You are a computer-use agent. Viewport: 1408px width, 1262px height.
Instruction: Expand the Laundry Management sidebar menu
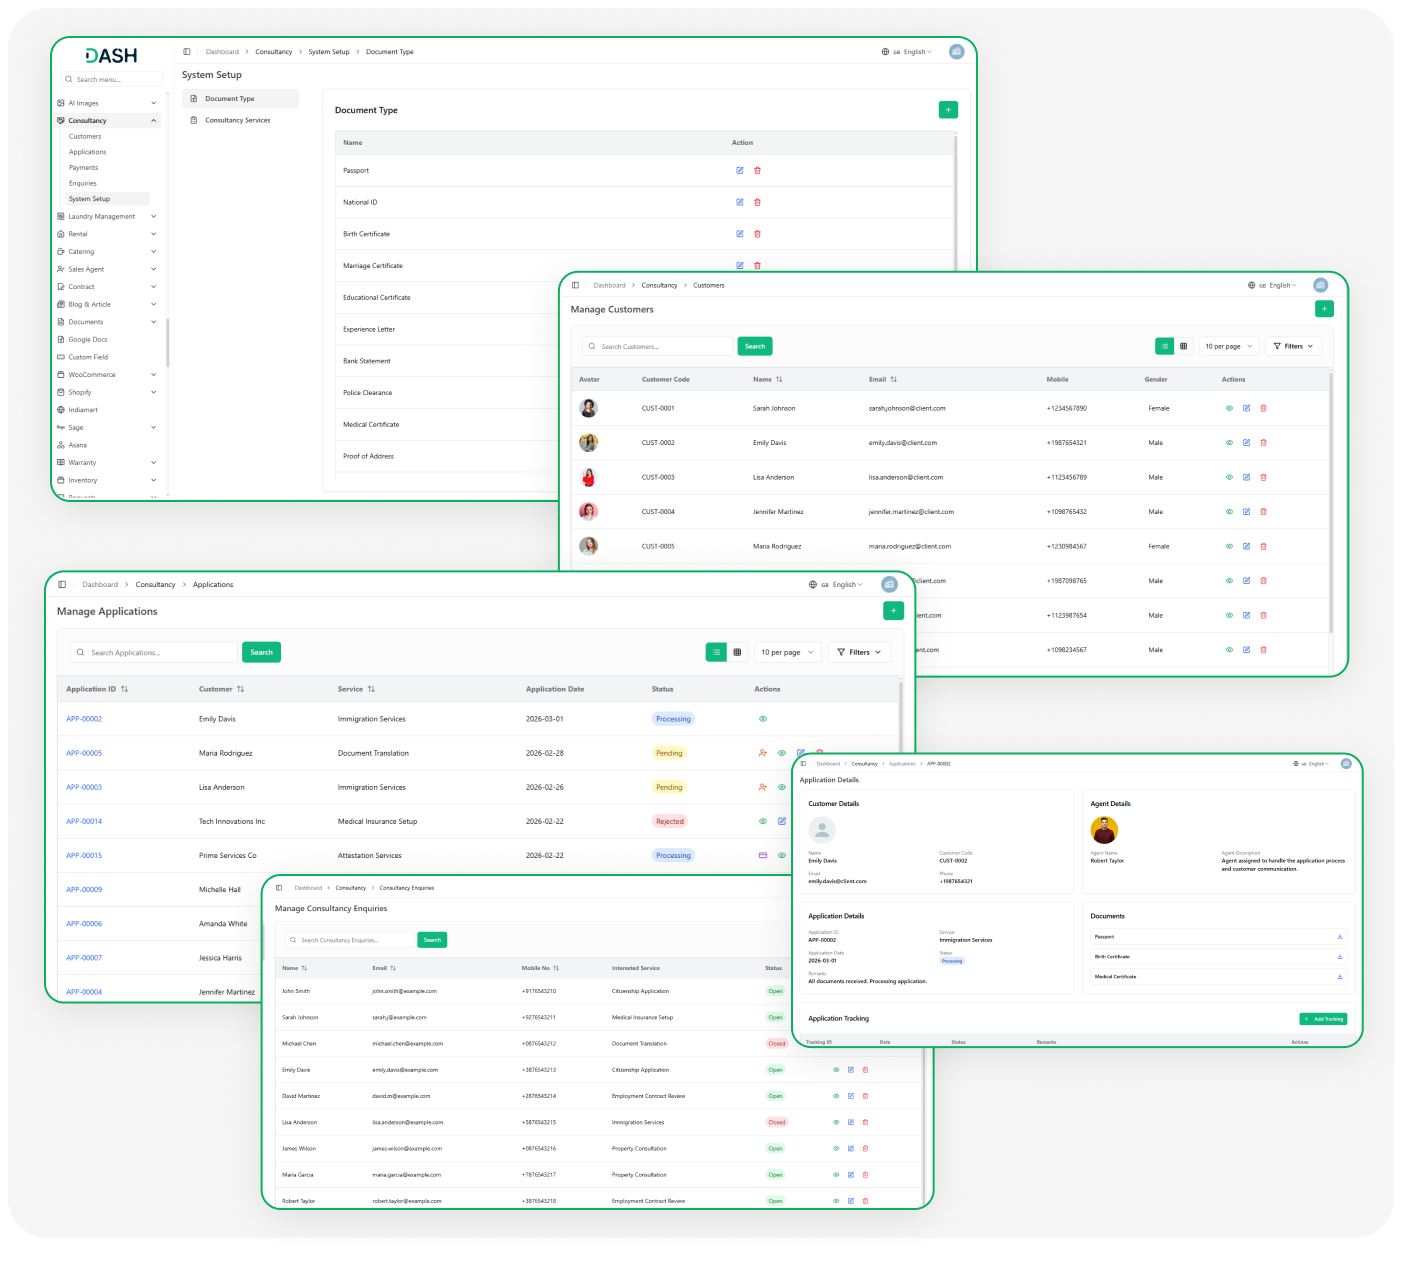click(x=107, y=217)
